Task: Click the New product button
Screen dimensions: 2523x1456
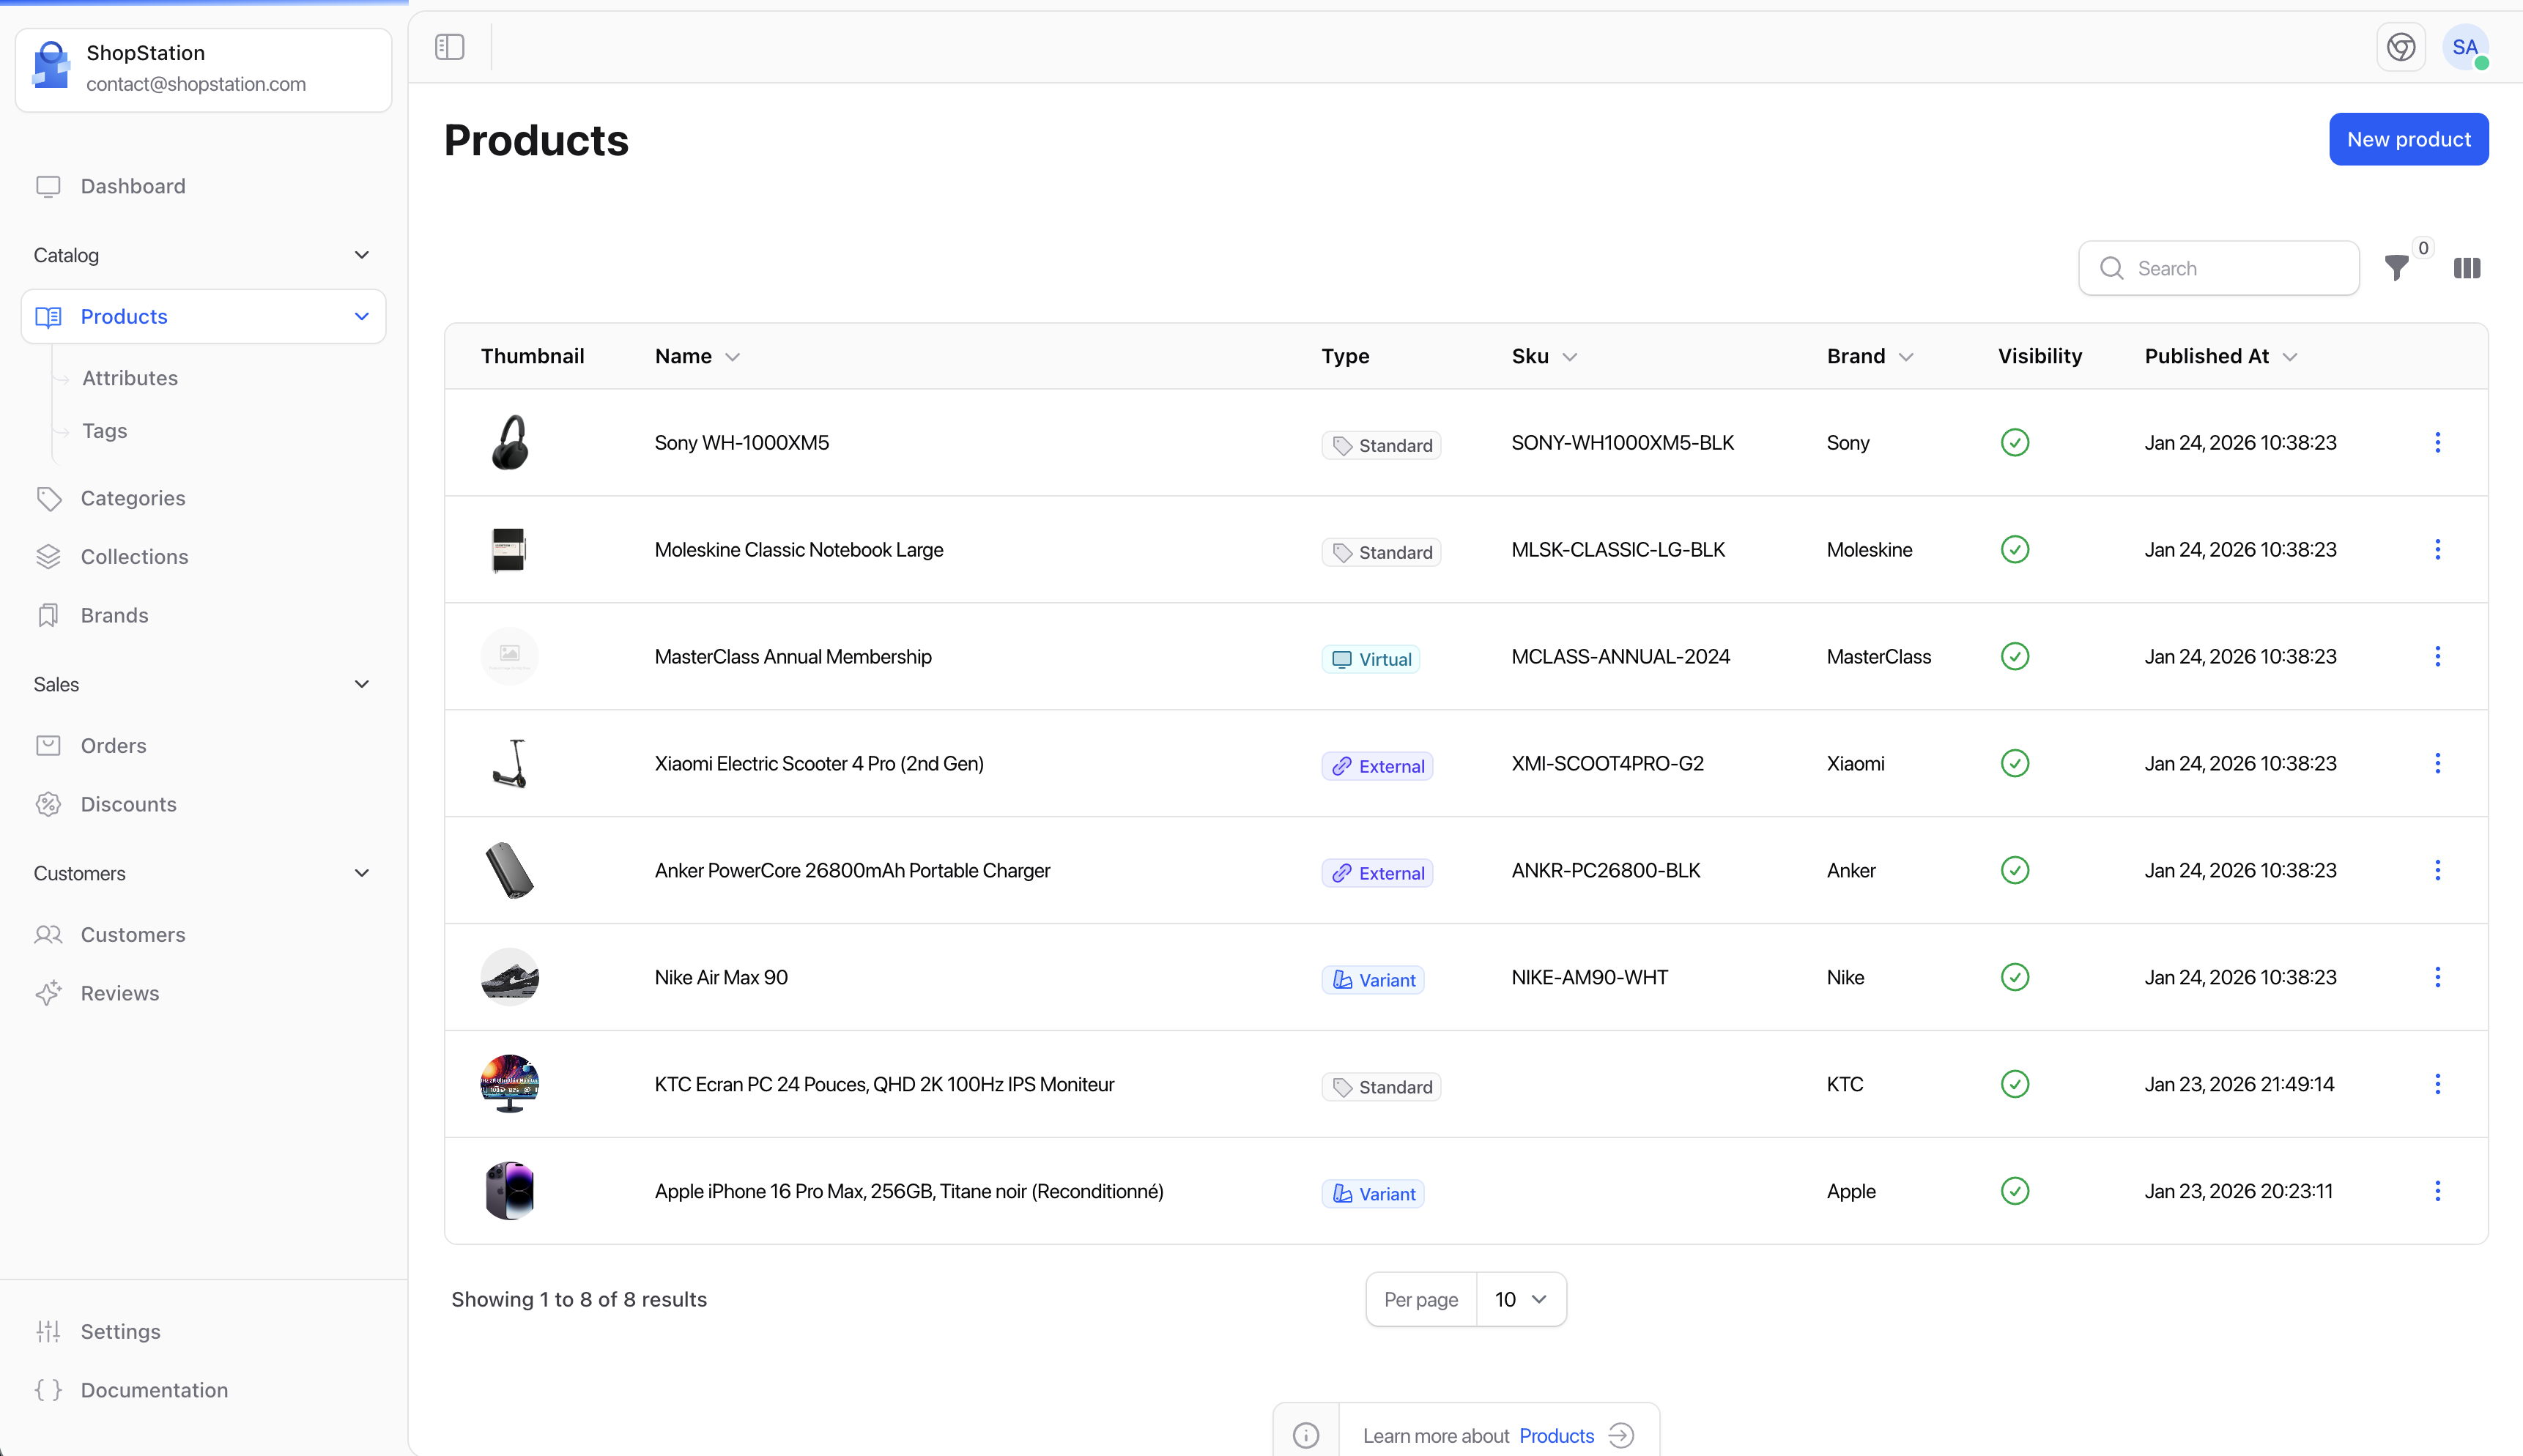Action: pyautogui.click(x=2407, y=139)
